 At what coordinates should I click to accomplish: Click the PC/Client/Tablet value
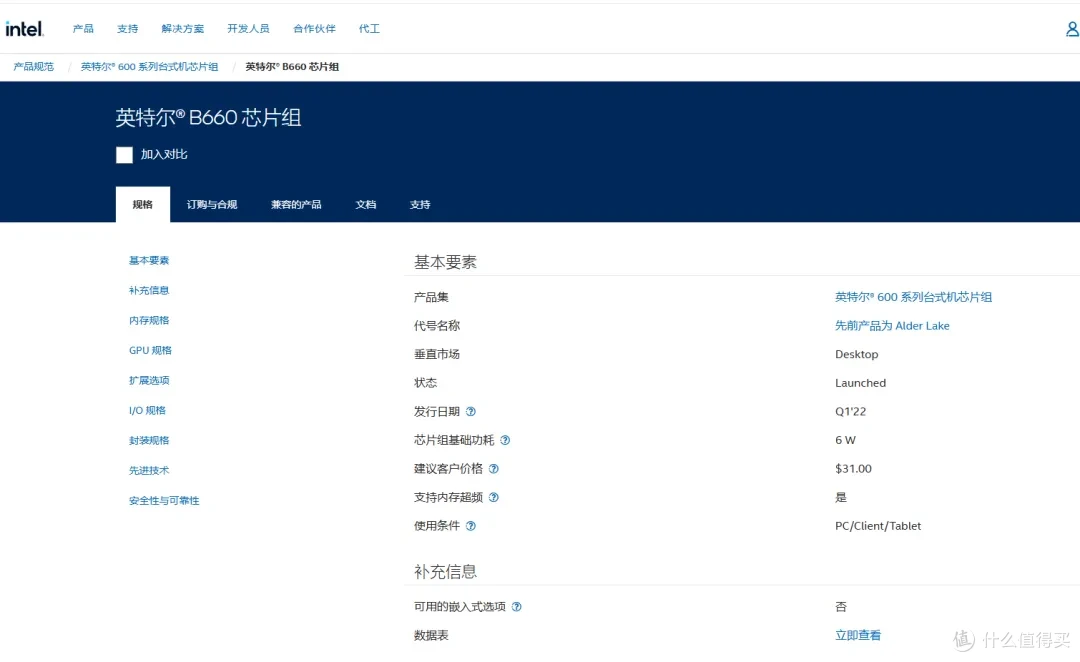tap(878, 526)
